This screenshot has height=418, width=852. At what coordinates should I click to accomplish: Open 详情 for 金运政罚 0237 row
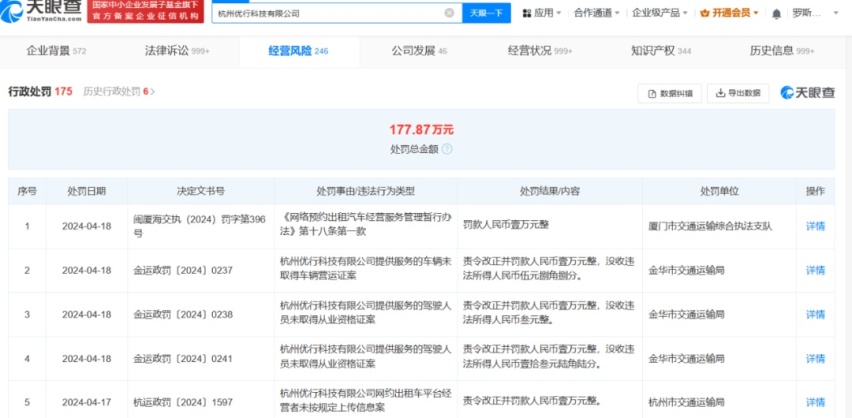tap(815, 270)
